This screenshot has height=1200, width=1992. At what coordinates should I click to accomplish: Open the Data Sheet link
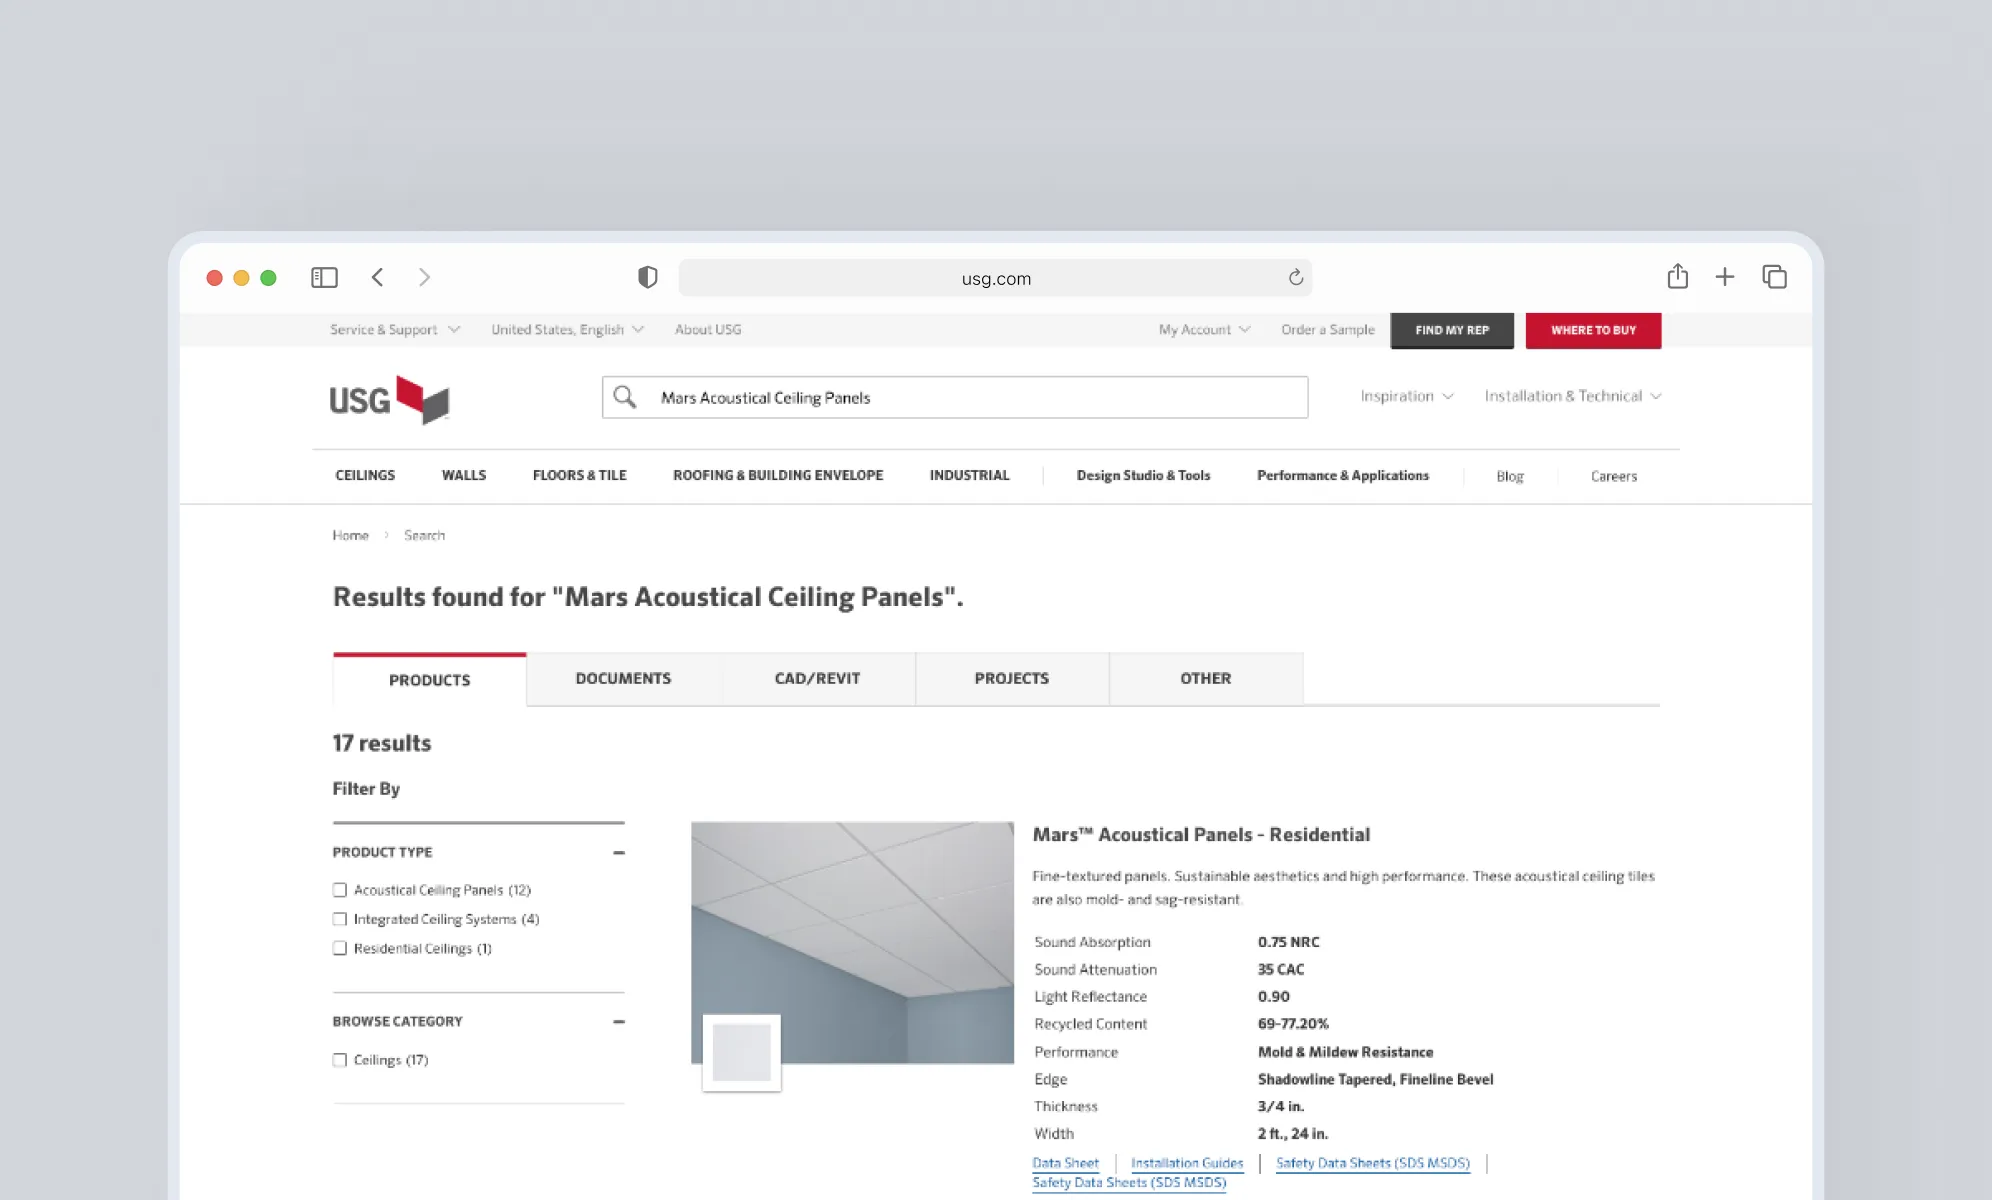(1065, 1163)
